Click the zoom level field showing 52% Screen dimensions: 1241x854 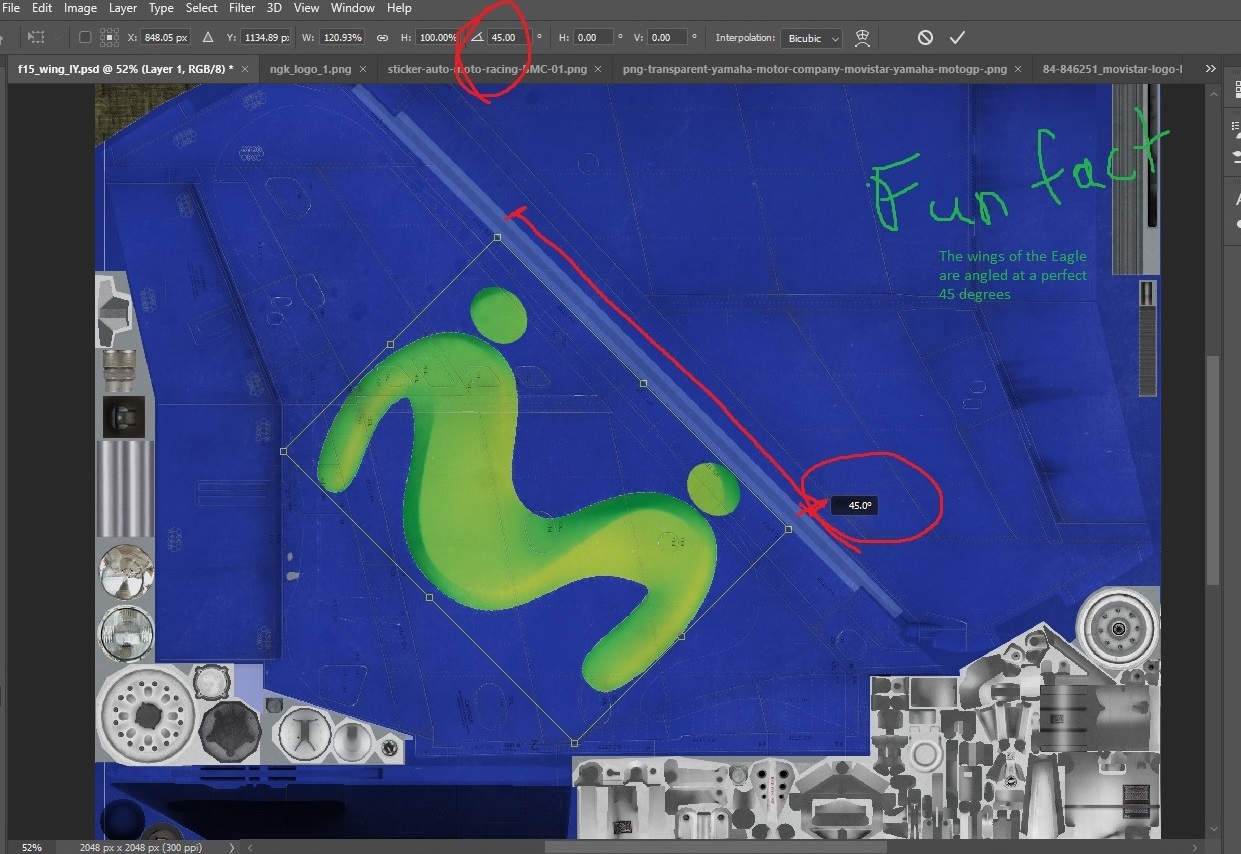point(32,847)
